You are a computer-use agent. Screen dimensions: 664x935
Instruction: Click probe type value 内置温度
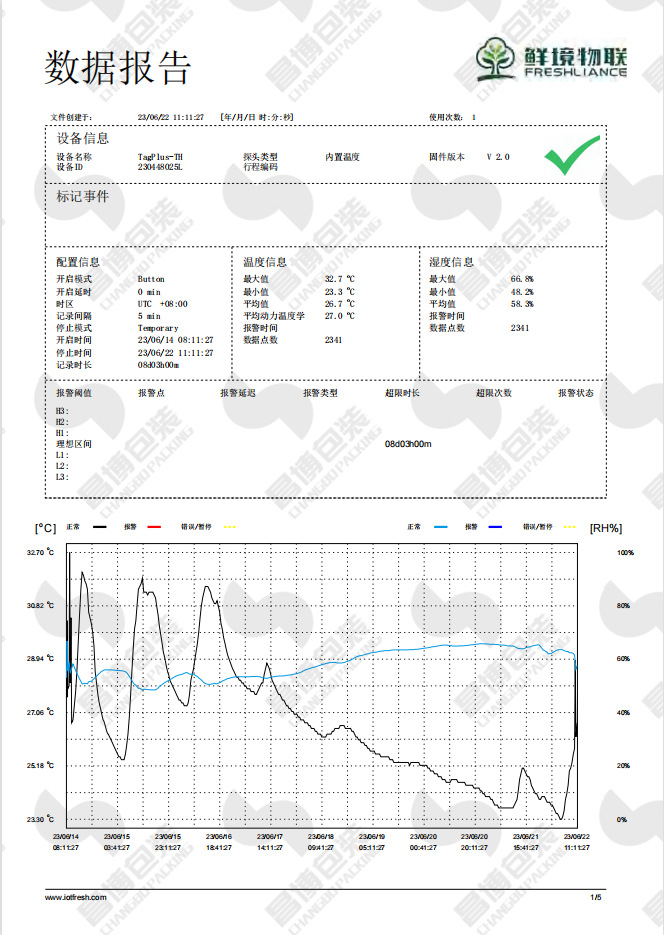point(342,157)
